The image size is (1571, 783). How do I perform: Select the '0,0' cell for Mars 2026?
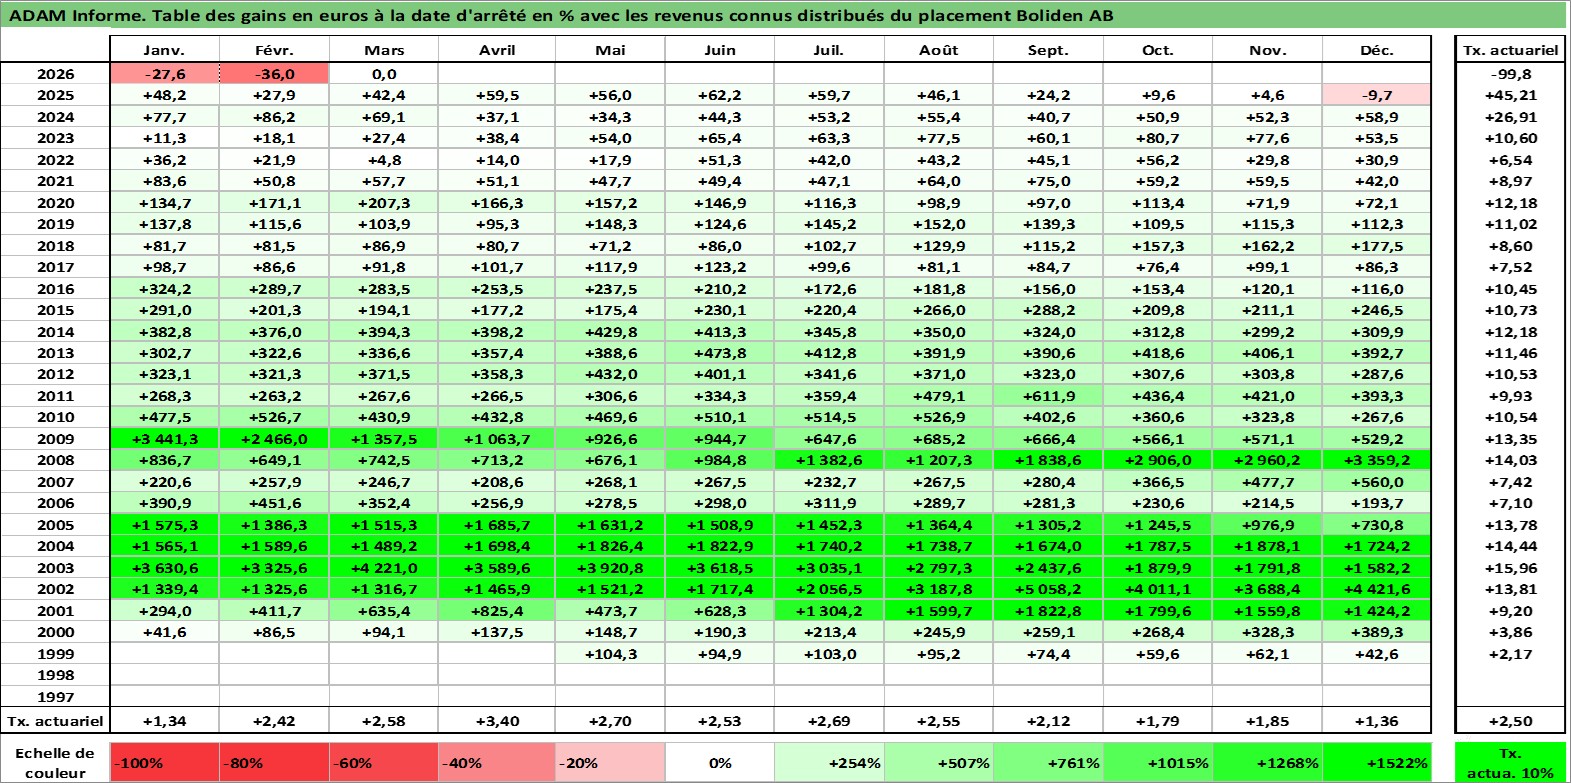384,74
